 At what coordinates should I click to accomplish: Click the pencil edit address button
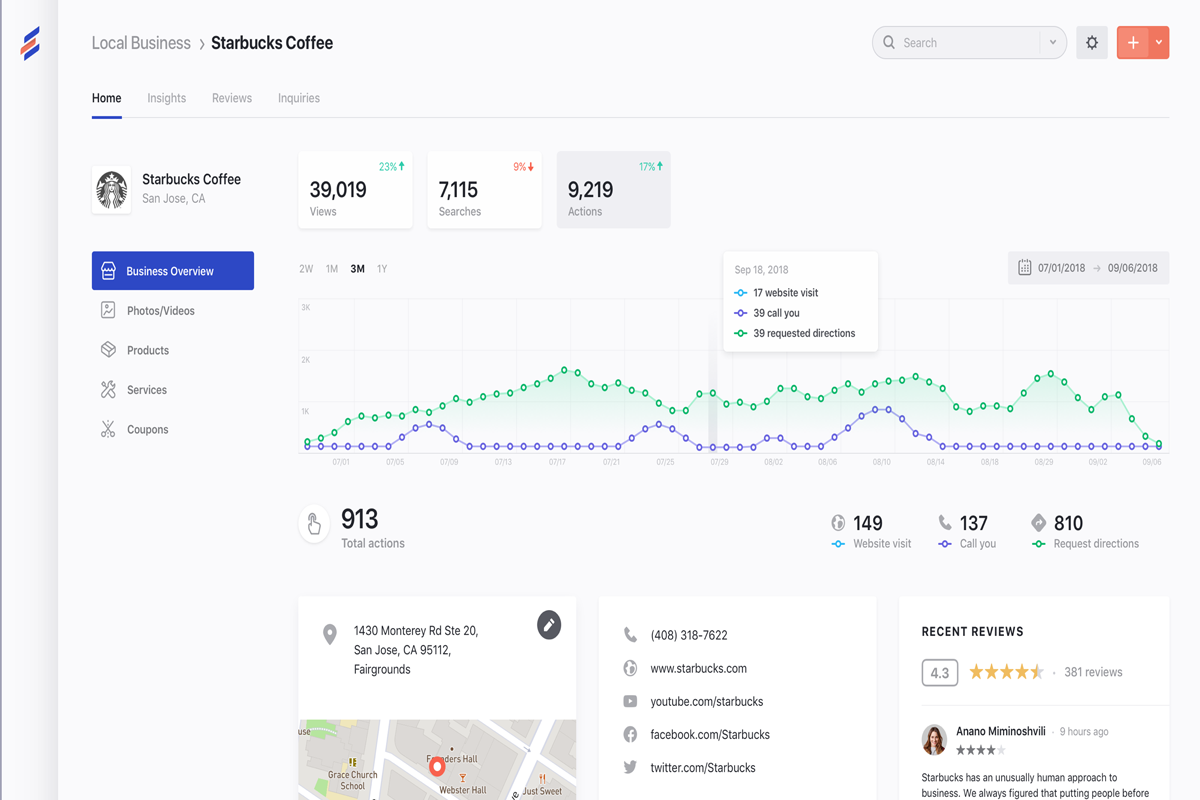click(x=549, y=625)
